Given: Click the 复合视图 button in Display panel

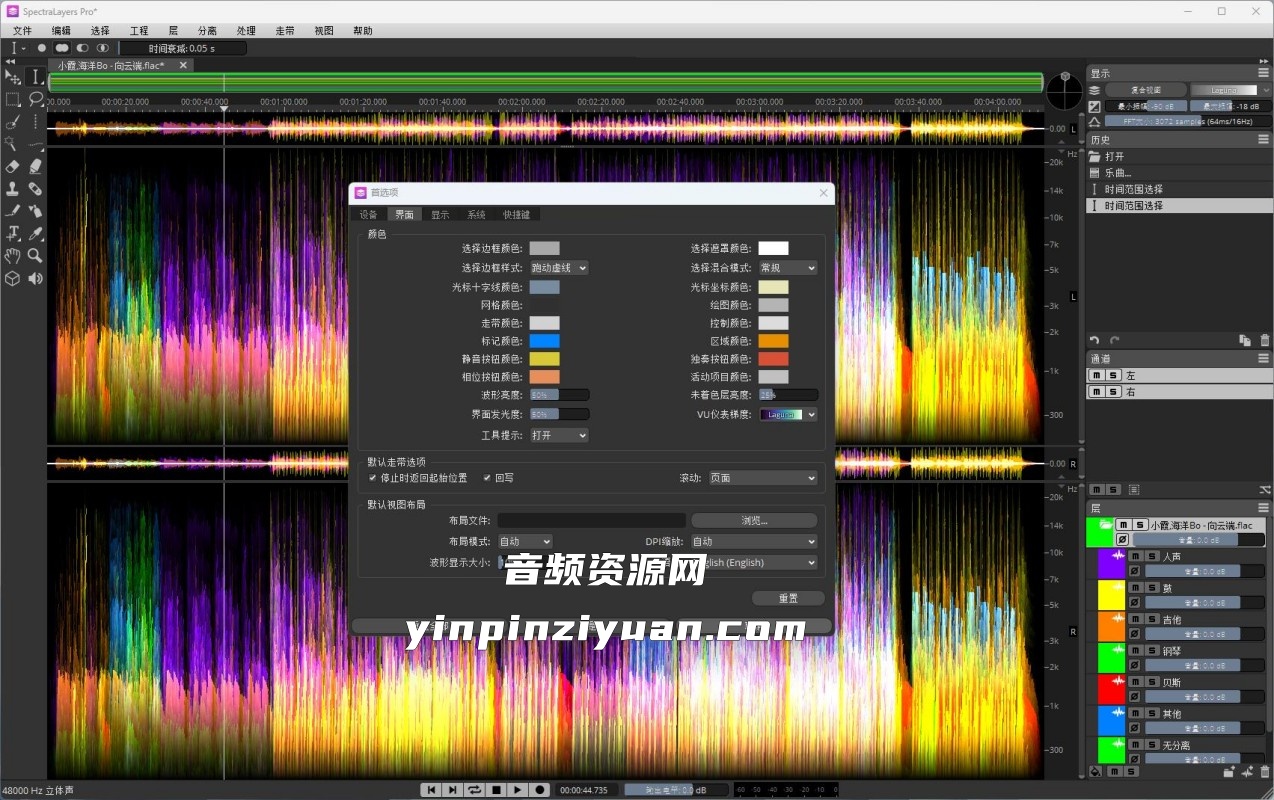Looking at the screenshot, I should pyautogui.click(x=1146, y=90).
